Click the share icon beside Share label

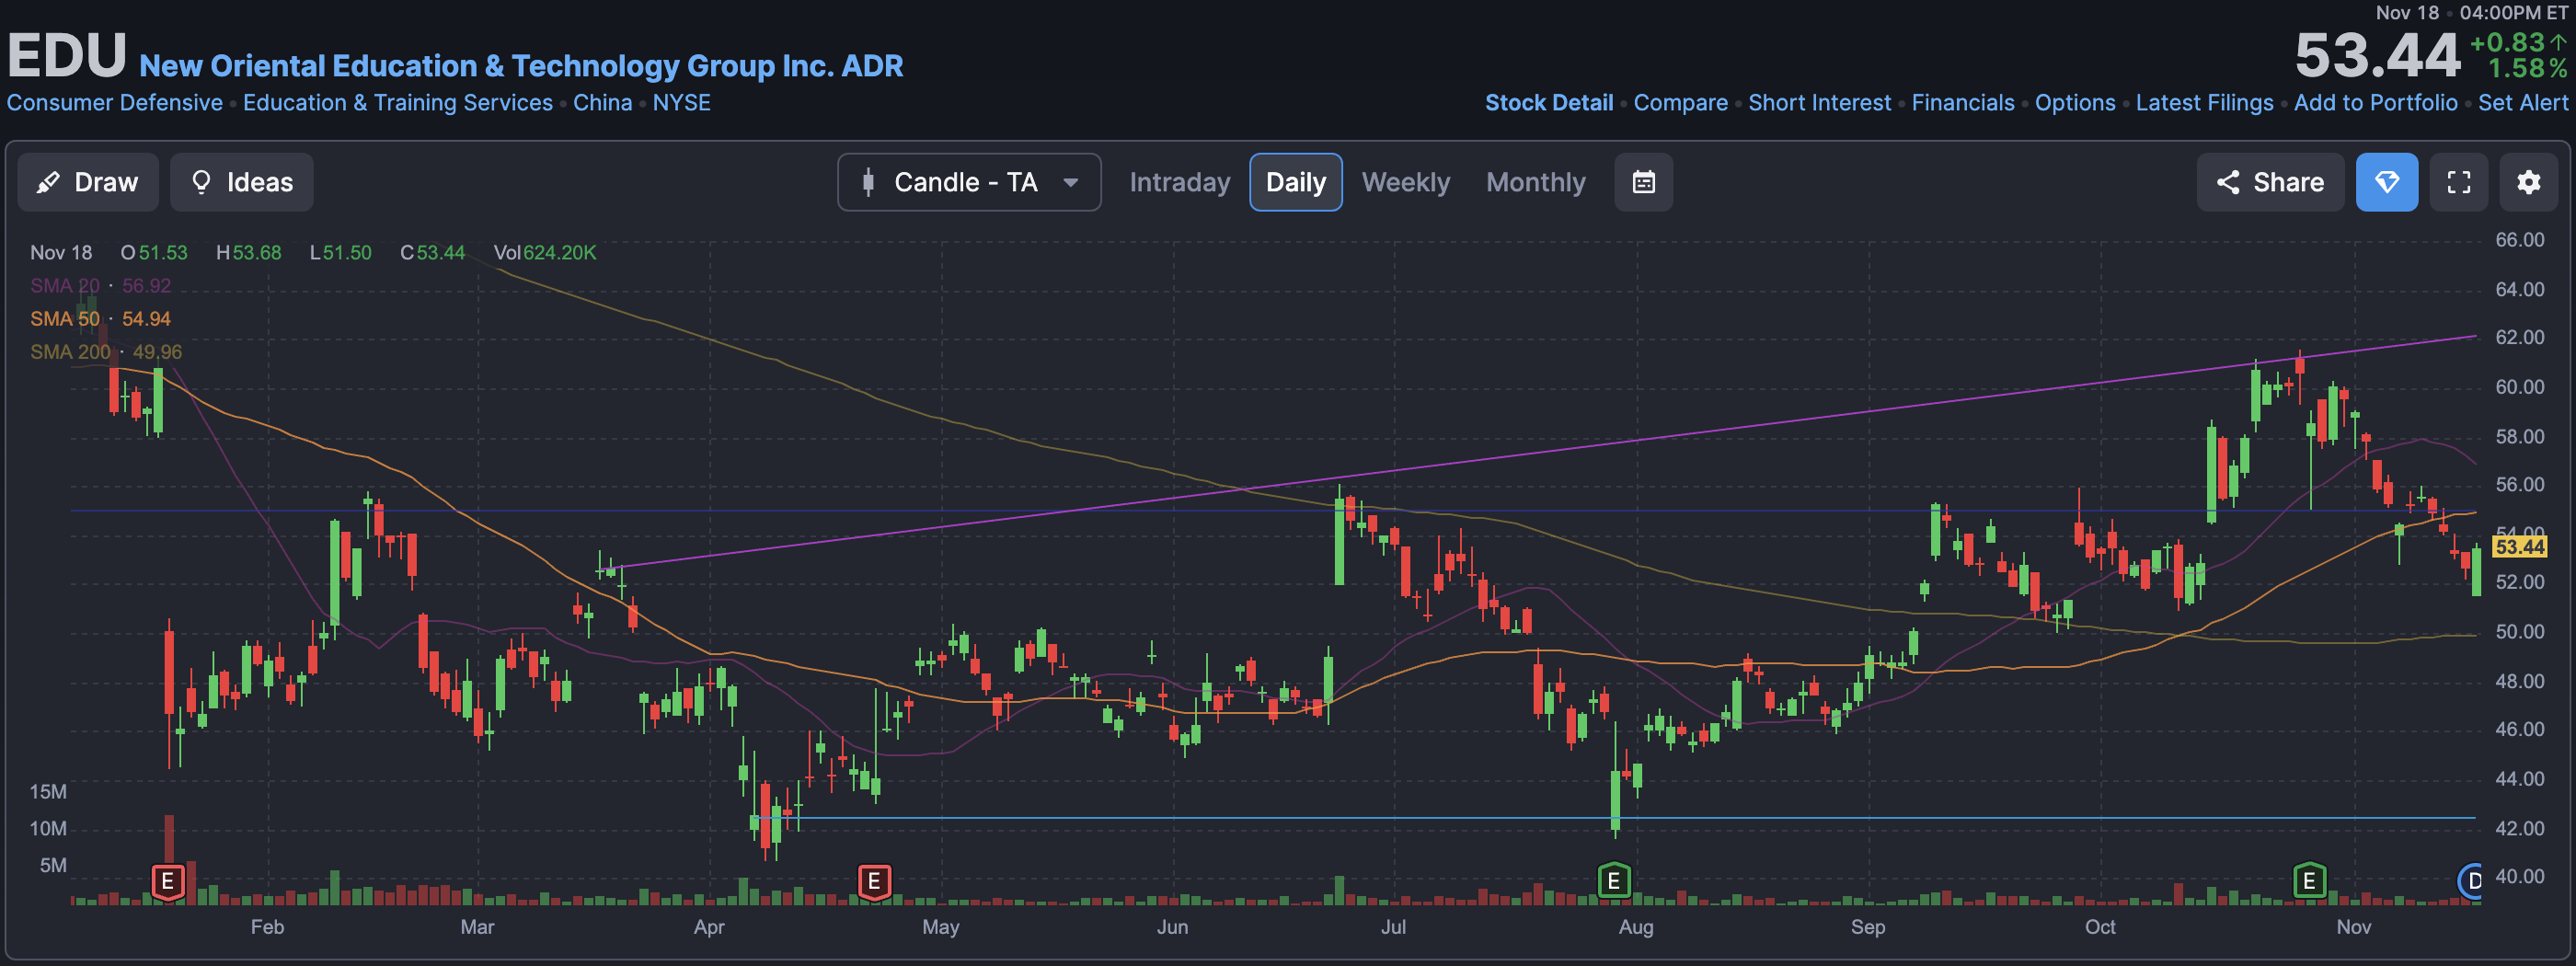tap(2227, 182)
